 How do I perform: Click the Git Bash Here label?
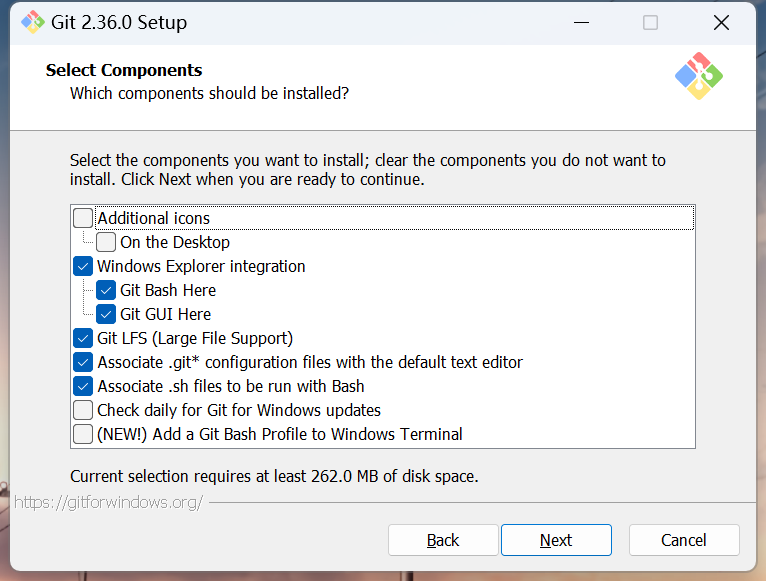click(168, 290)
